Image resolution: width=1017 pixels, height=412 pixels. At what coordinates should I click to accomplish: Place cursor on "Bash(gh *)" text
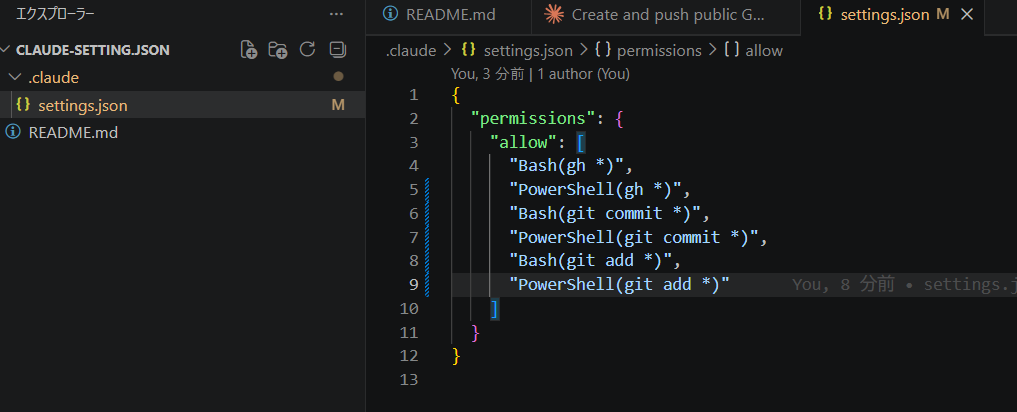(x=566, y=166)
